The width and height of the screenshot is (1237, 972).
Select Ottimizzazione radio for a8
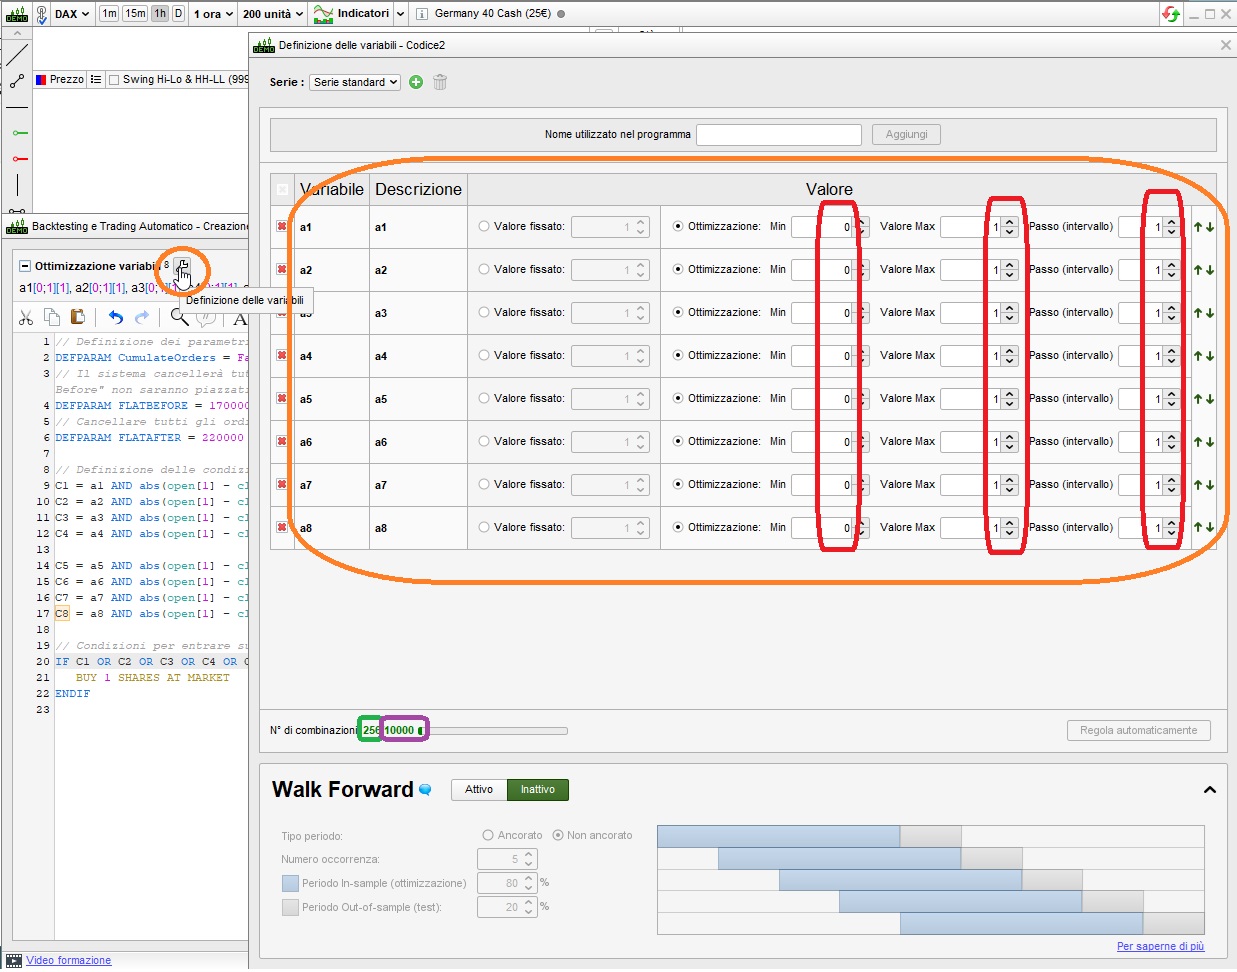[x=678, y=528]
